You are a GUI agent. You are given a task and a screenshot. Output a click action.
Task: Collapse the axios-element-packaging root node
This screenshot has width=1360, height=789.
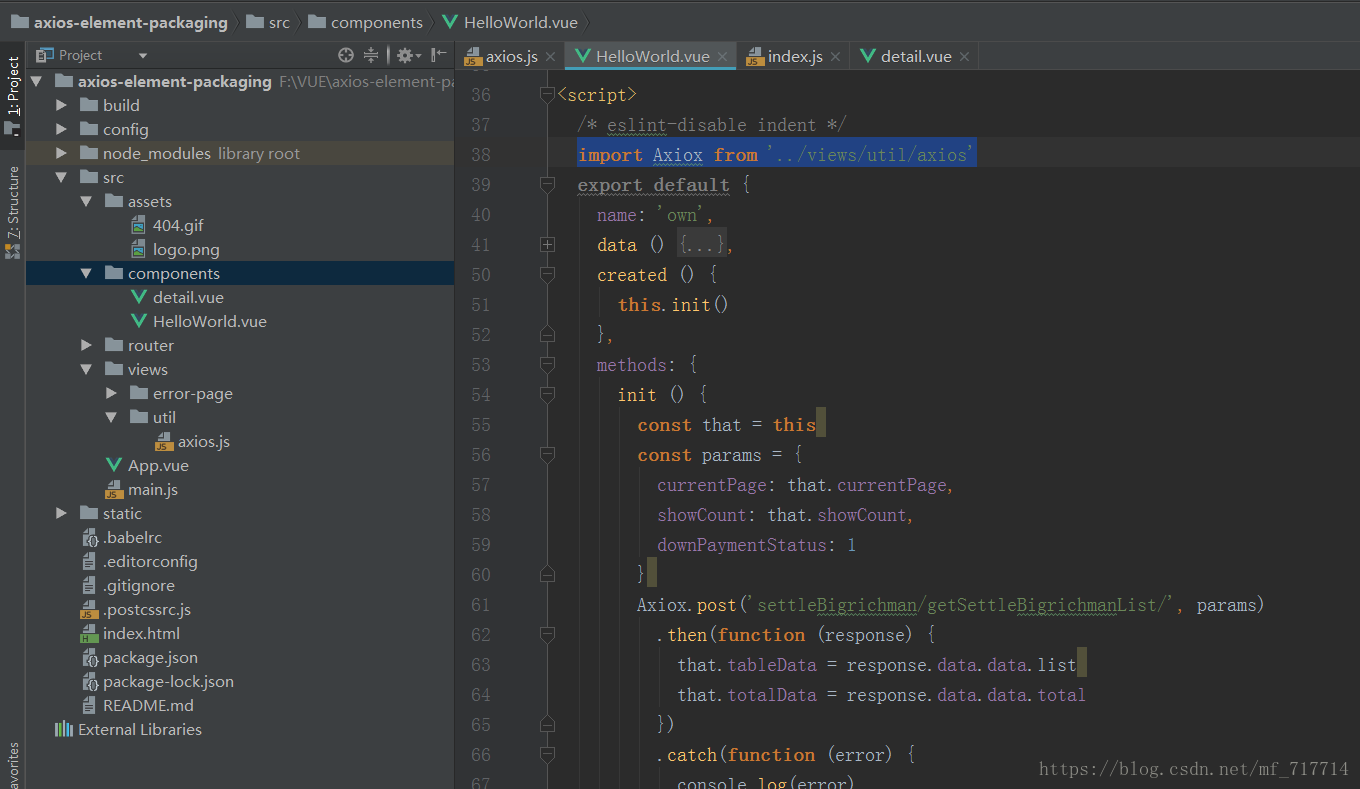(36, 81)
